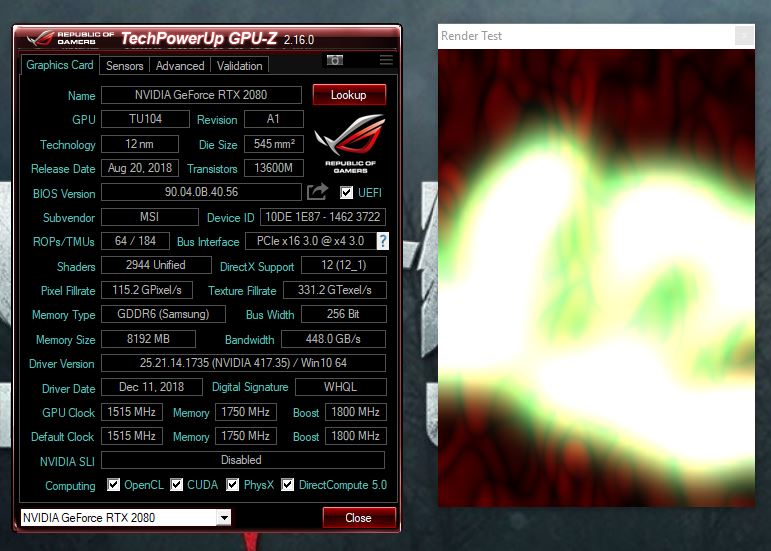
Task: Click the Name field showing NVIDIA GeForce RTX 2080
Action: click(x=201, y=95)
